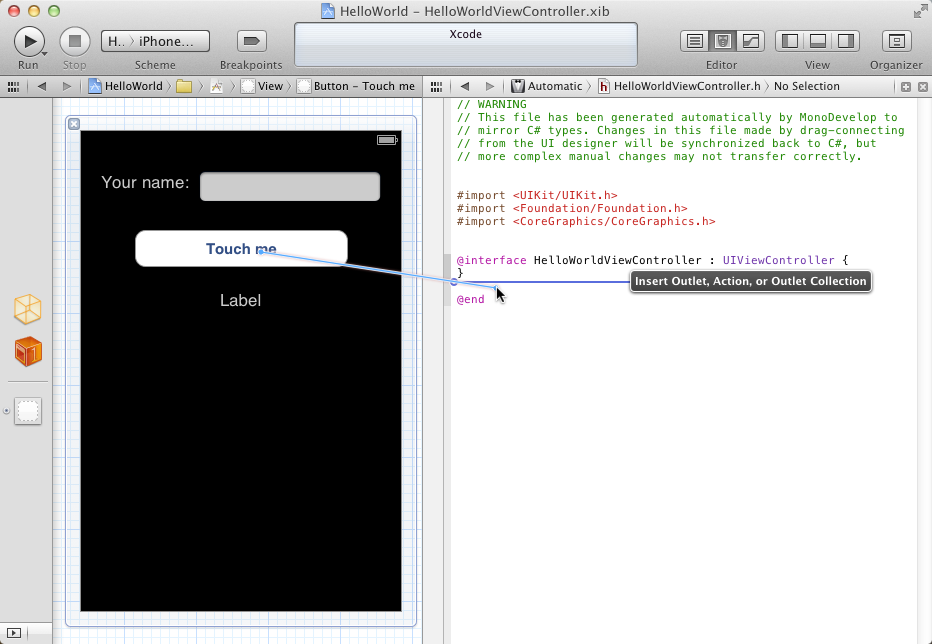Select the Assistant editor button

click(x=722, y=41)
